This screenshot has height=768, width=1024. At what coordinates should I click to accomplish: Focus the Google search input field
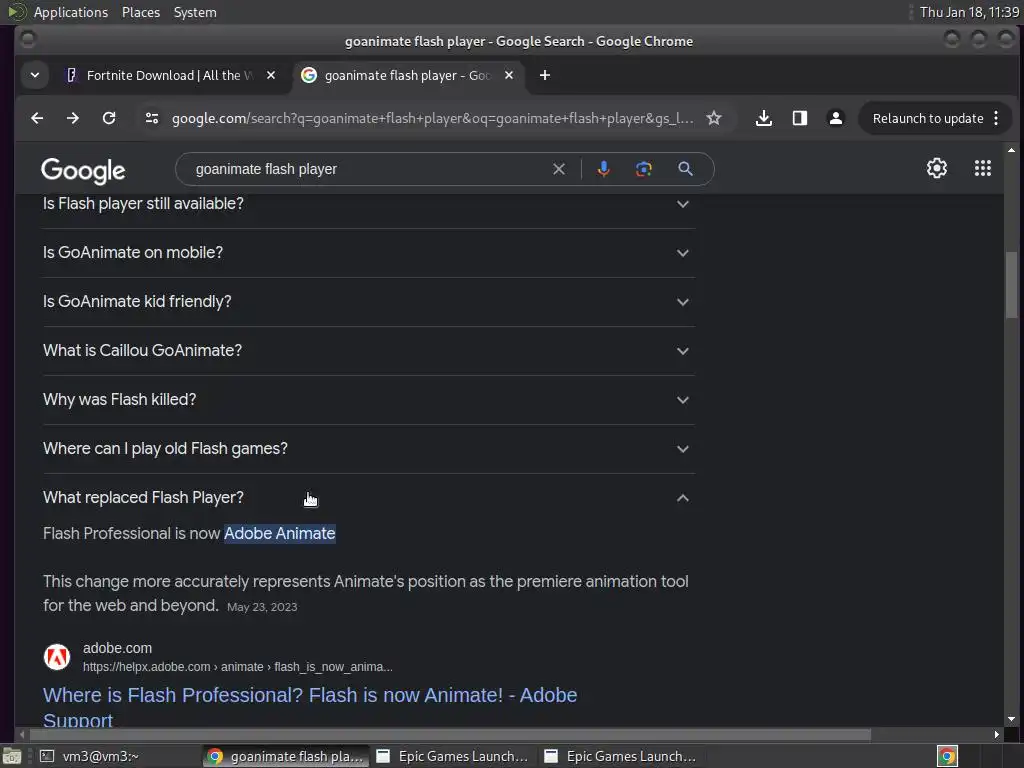369,169
